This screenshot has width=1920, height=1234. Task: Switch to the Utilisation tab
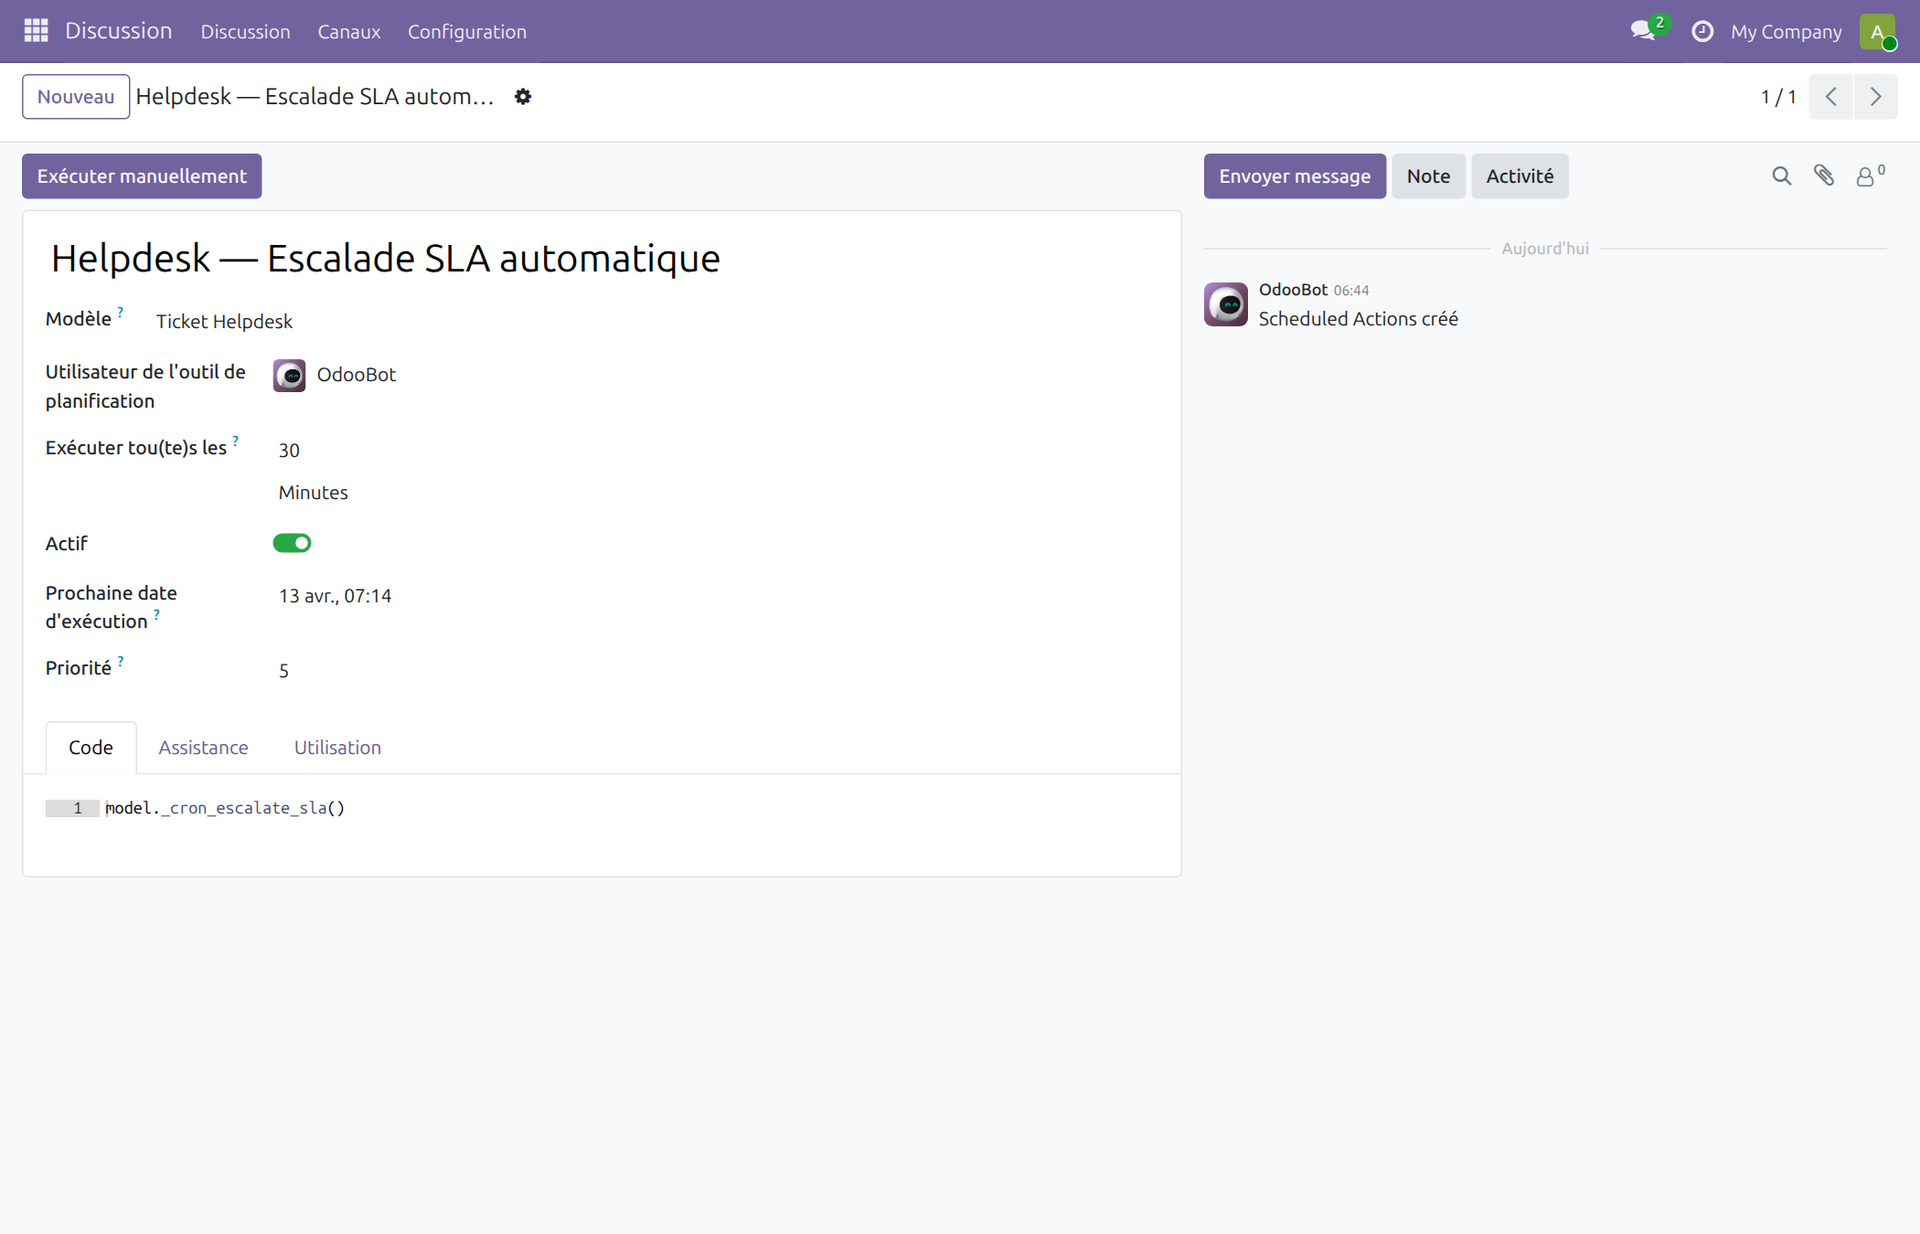337,747
